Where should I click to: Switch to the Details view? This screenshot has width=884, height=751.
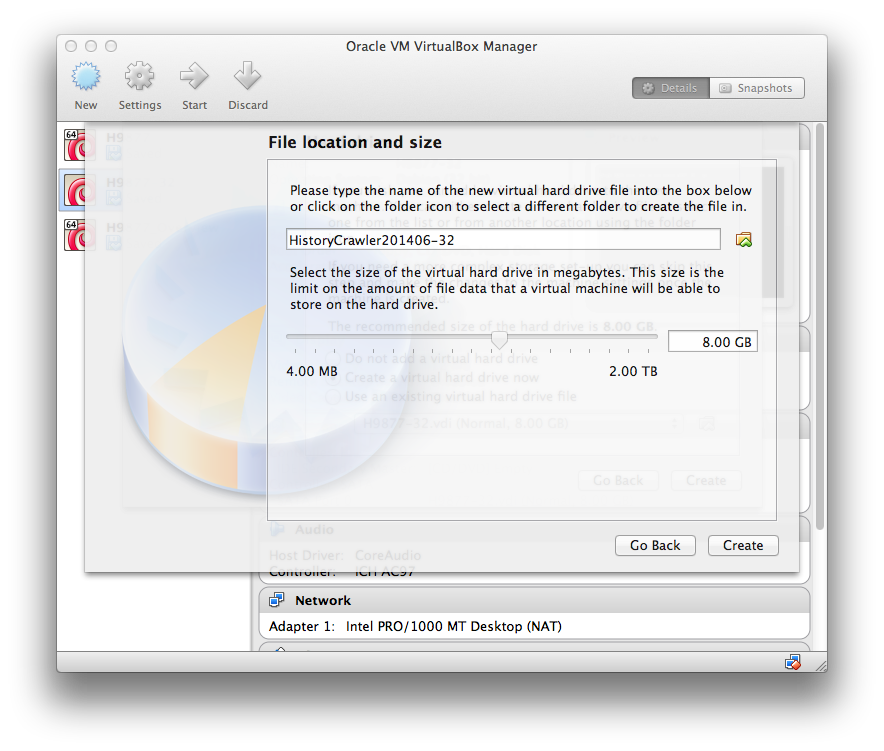point(670,88)
